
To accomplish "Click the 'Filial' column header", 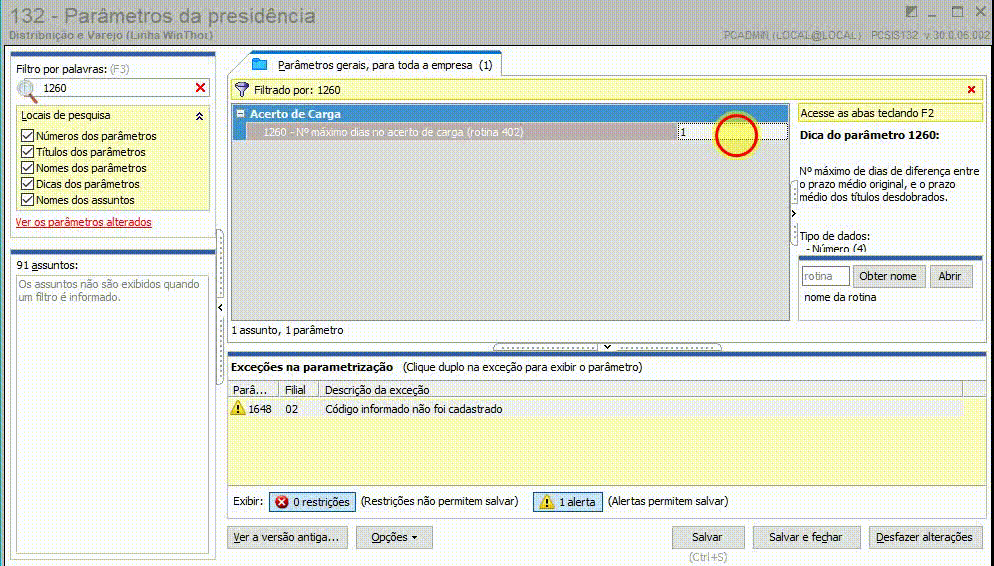I will coord(299,390).
